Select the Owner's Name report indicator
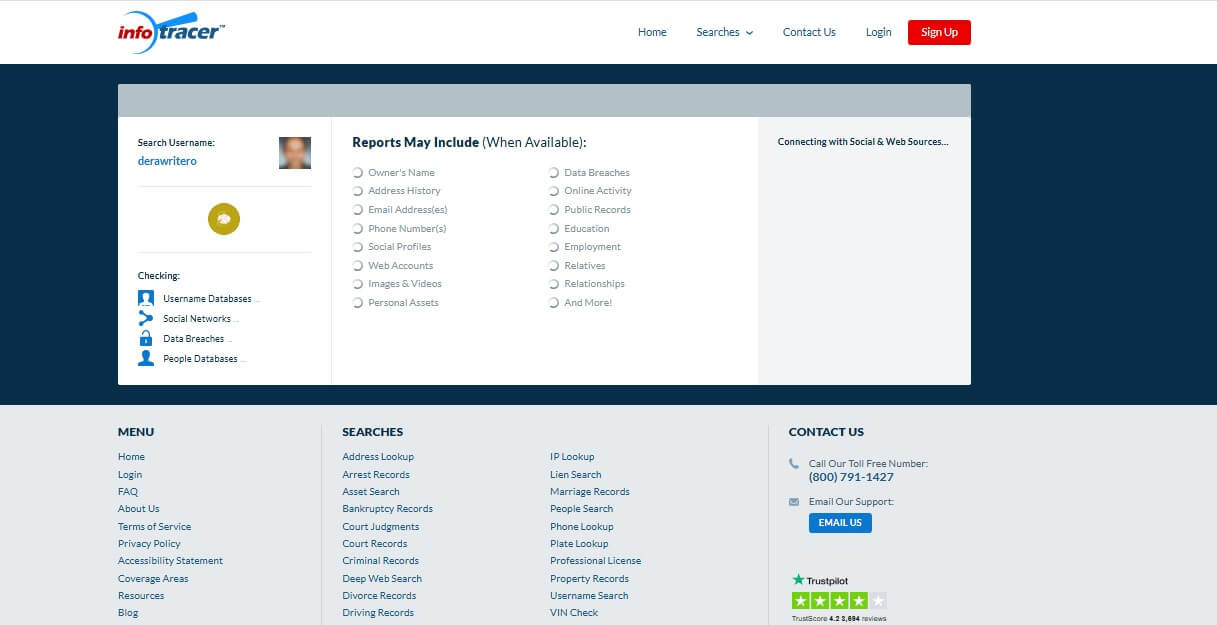 358,173
